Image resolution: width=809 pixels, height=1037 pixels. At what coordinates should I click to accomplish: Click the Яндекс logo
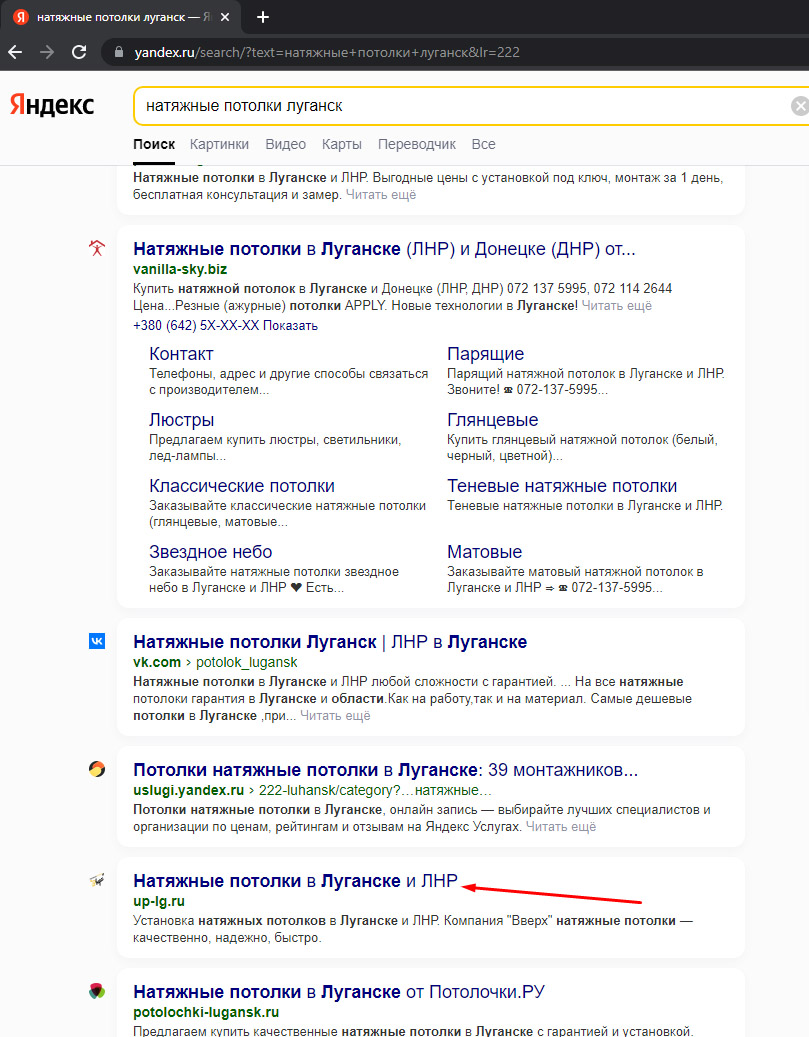coord(52,105)
